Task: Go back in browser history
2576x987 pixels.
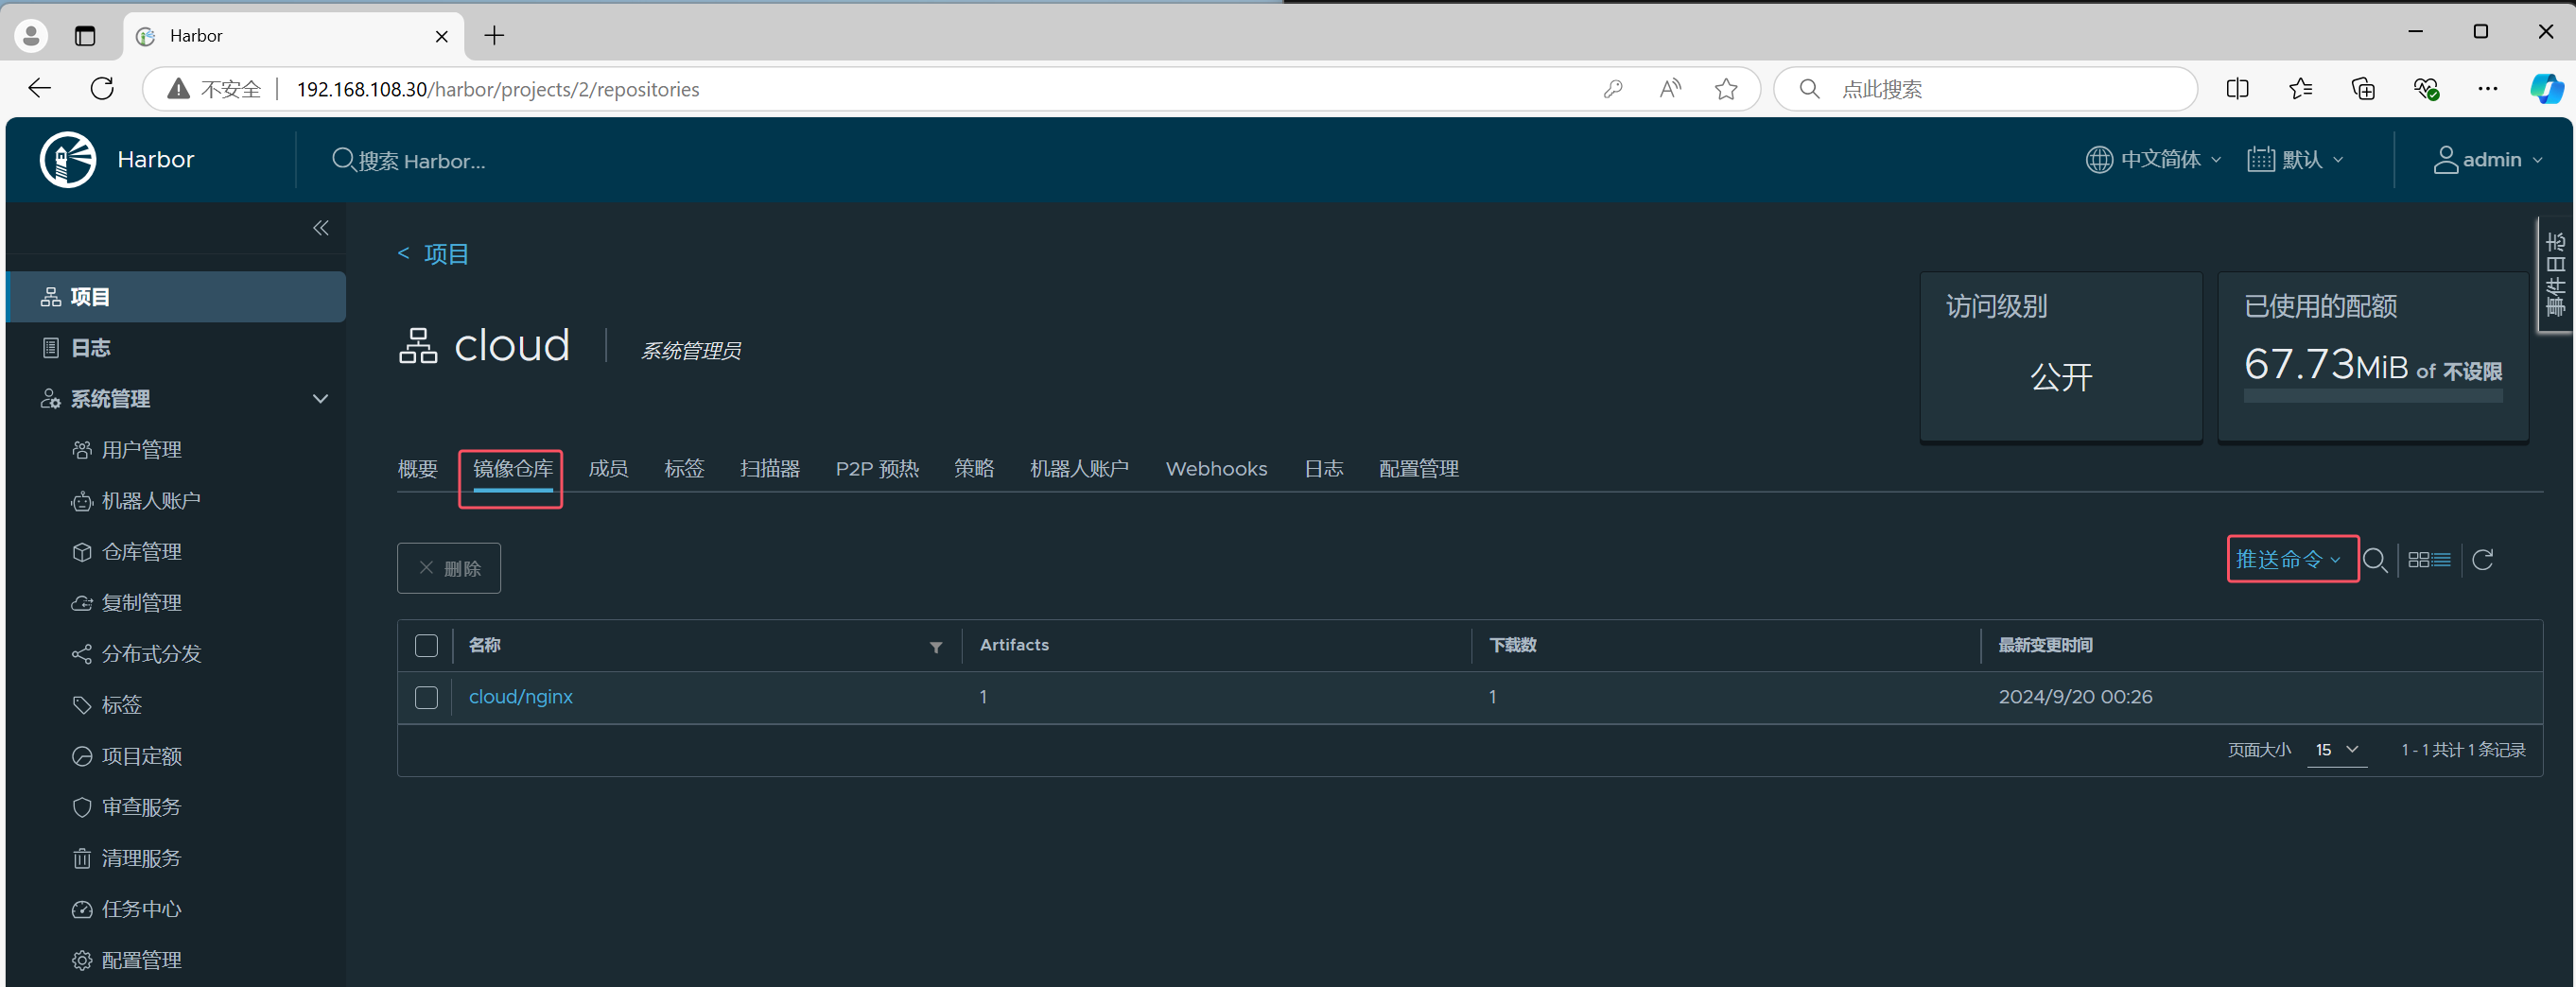Action: pos(39,89)
